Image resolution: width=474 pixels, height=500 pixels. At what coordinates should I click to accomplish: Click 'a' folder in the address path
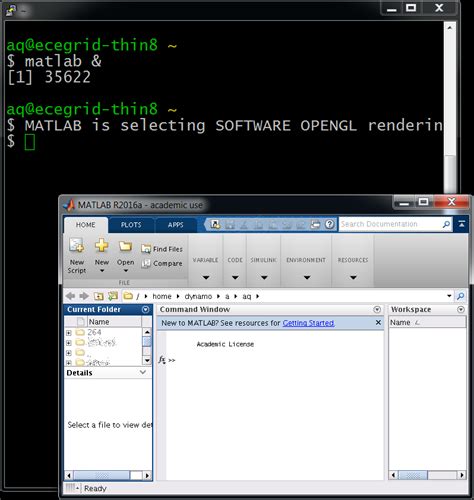pos(227,296)
